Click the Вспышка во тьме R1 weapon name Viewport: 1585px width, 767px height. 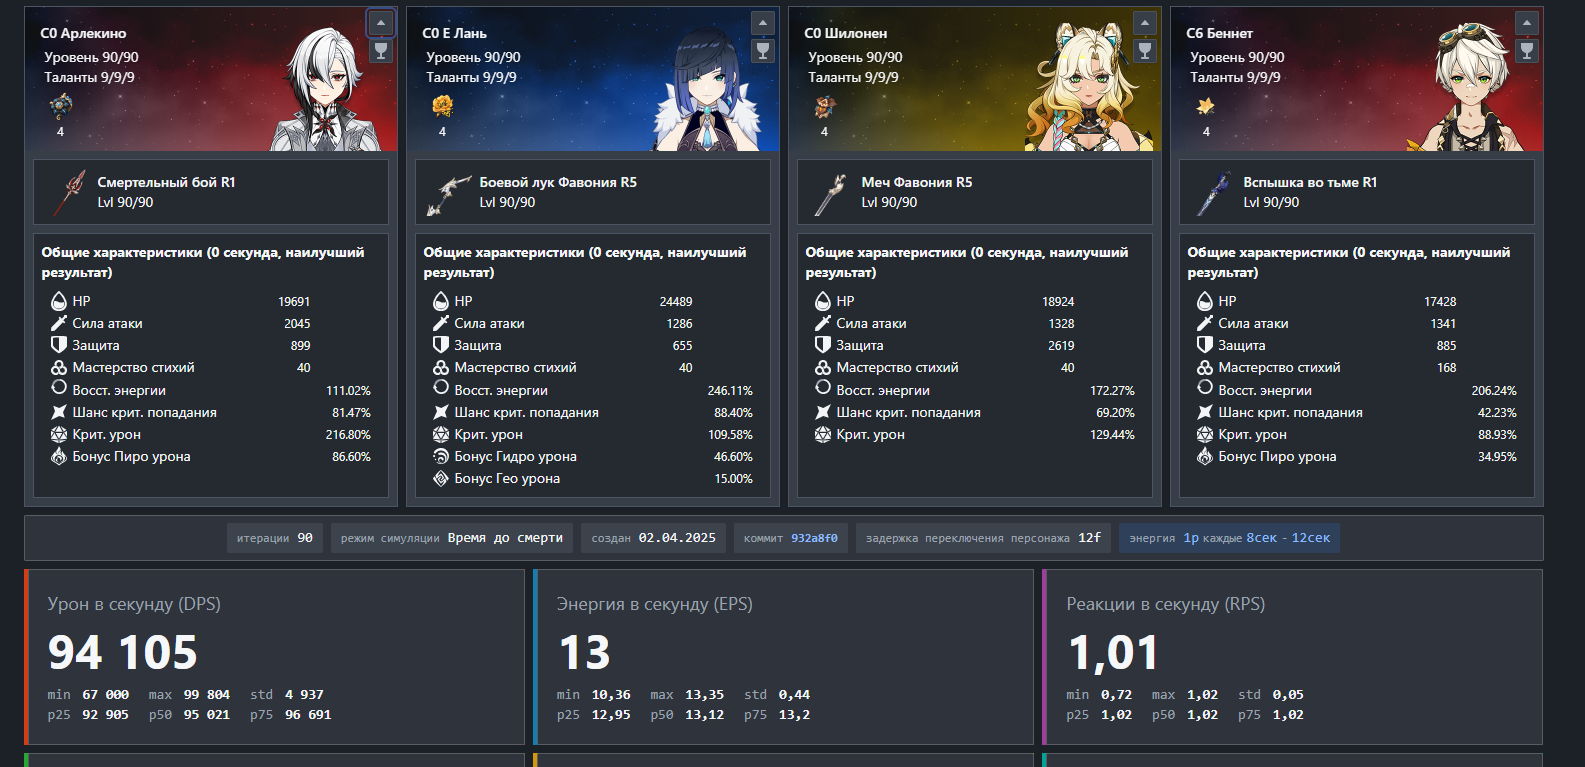tap(1310, 182)
